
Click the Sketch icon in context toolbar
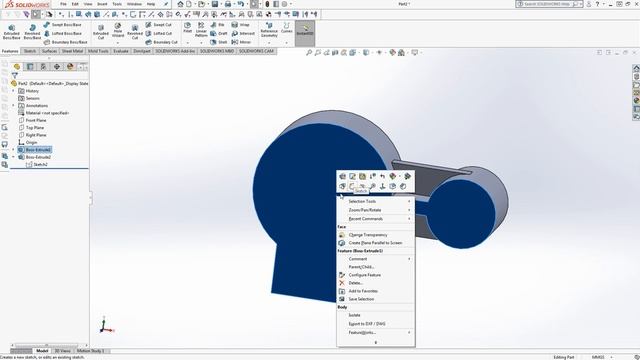(352, 186)
